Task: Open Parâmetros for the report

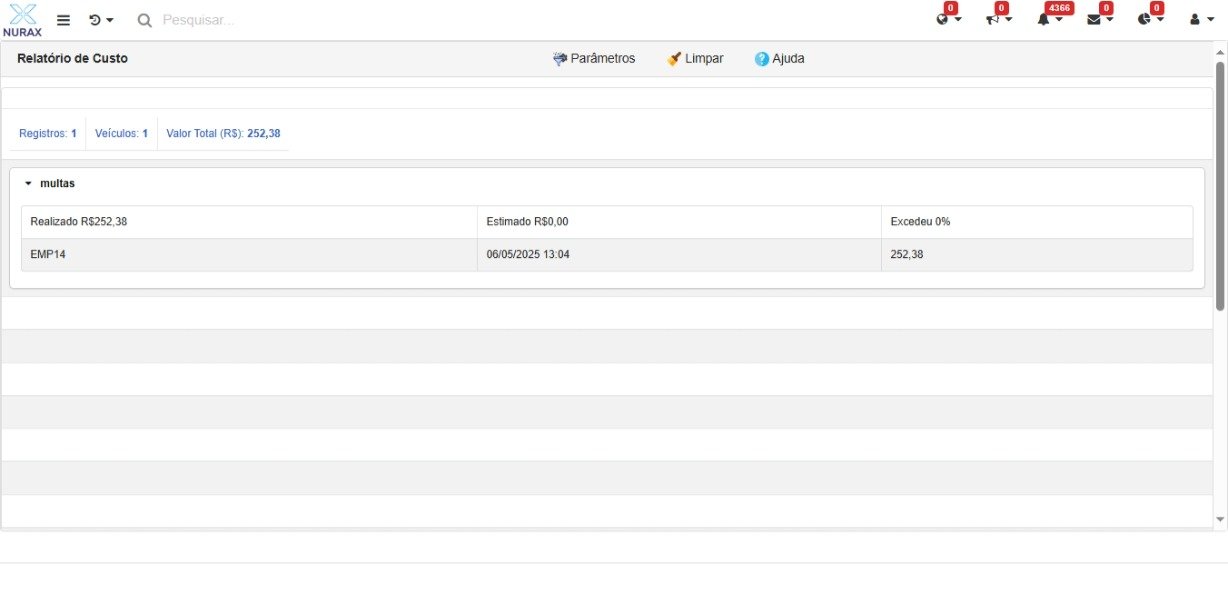Action: 594,59
